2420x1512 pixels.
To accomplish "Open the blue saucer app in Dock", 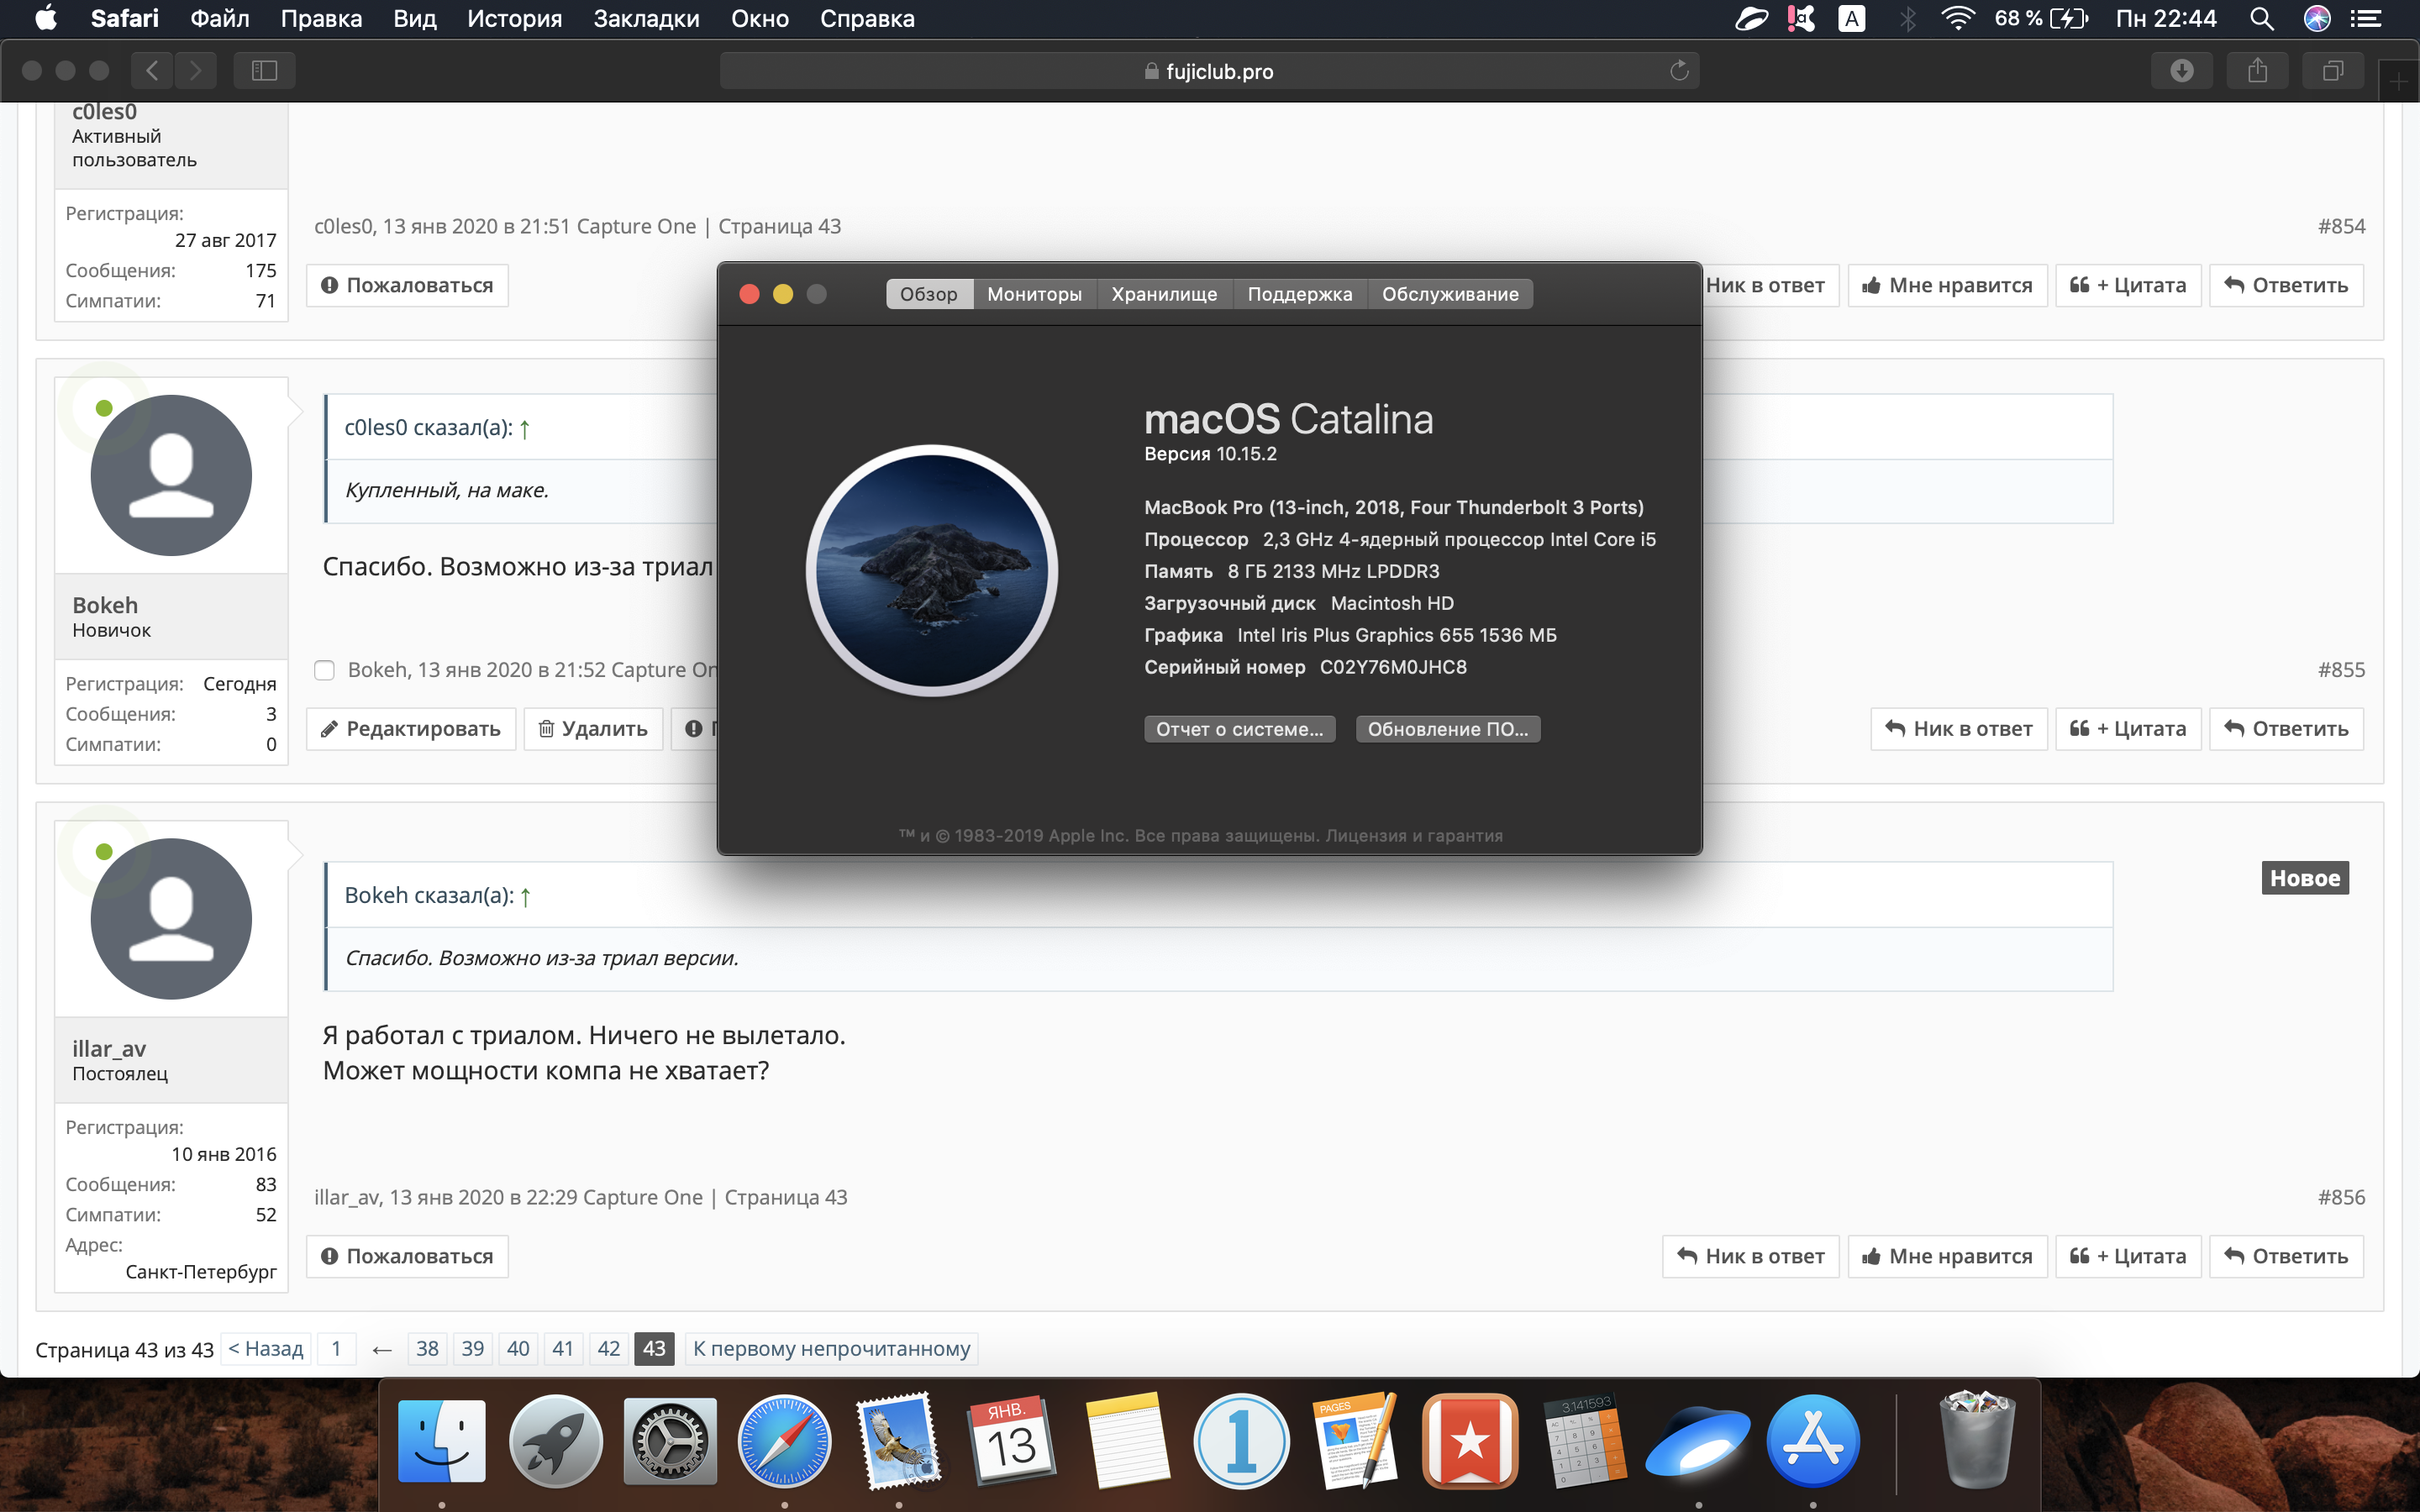I will pyautogui.click(x=1698, y=1442).
